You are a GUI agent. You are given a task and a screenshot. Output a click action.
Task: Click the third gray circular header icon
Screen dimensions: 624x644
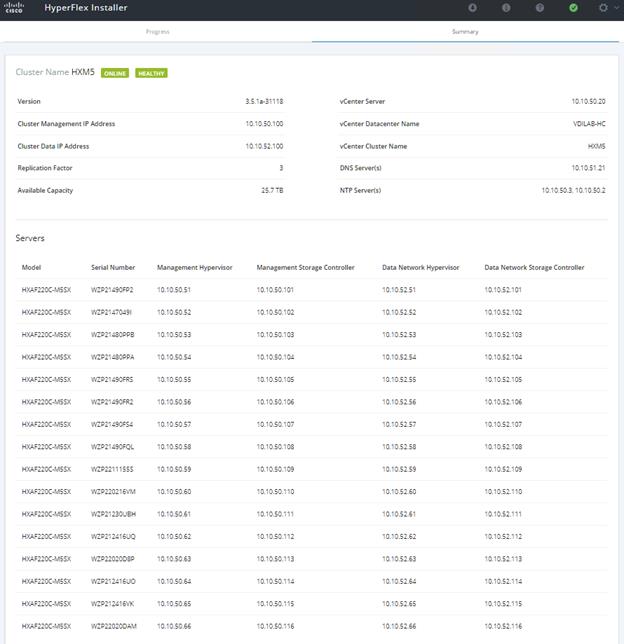[540, 7]
